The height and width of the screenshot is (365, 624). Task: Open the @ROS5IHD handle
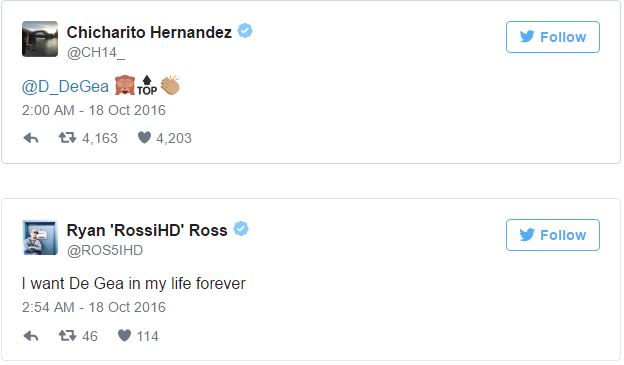(105, 251)
